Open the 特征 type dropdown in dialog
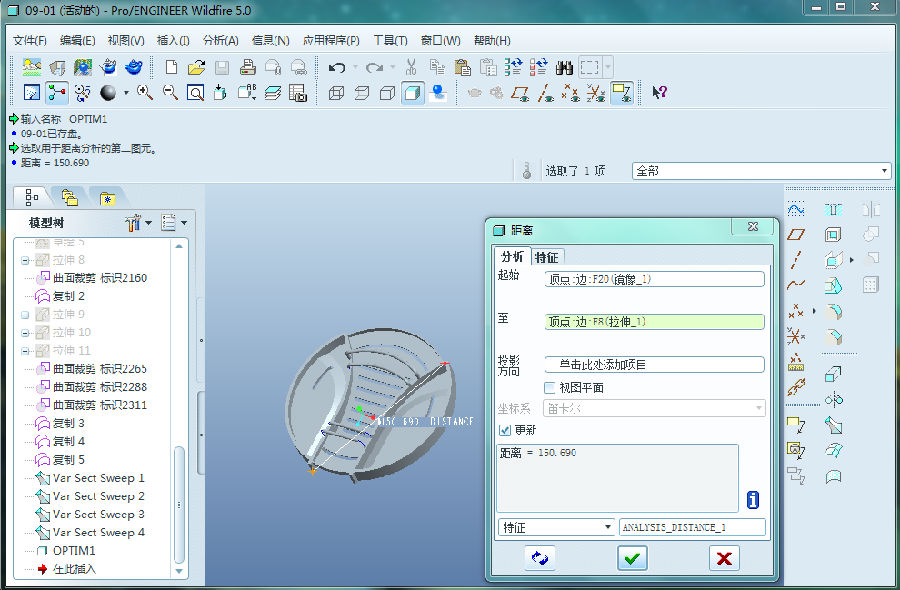 pyautogui.click(x=556, y=527)
